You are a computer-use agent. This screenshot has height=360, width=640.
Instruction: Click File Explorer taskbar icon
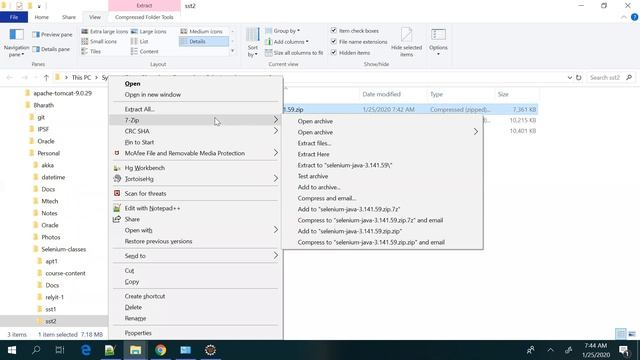[136, 350]
